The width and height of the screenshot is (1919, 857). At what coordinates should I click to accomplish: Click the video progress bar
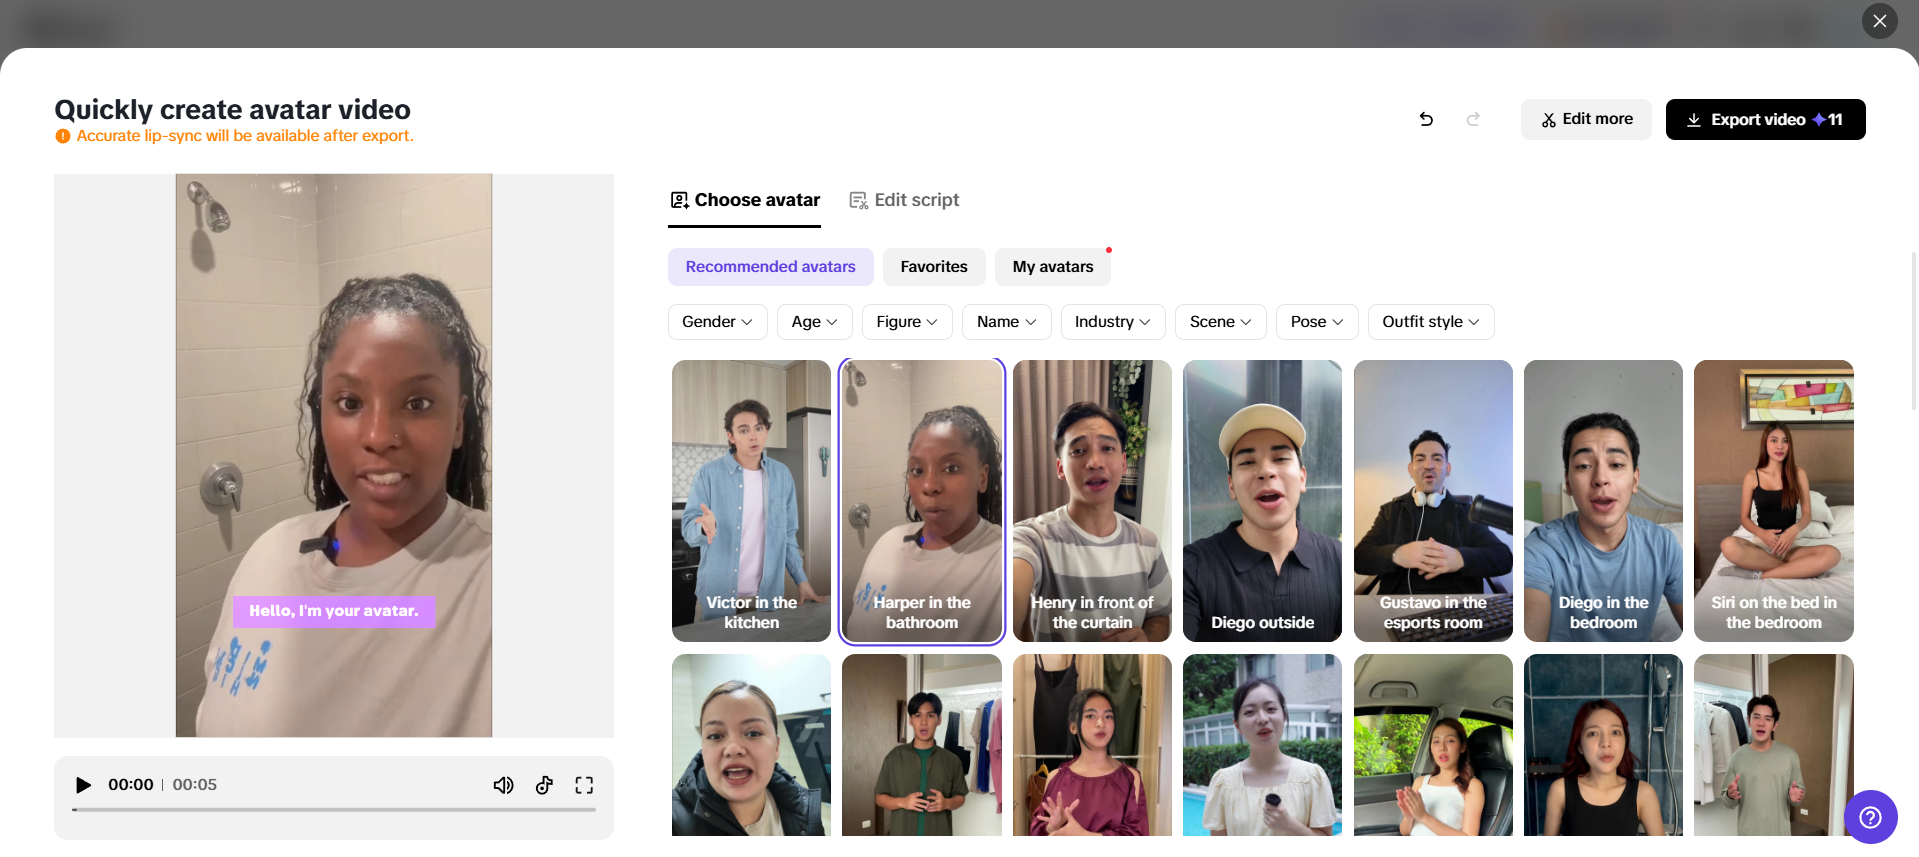[334, 809]
